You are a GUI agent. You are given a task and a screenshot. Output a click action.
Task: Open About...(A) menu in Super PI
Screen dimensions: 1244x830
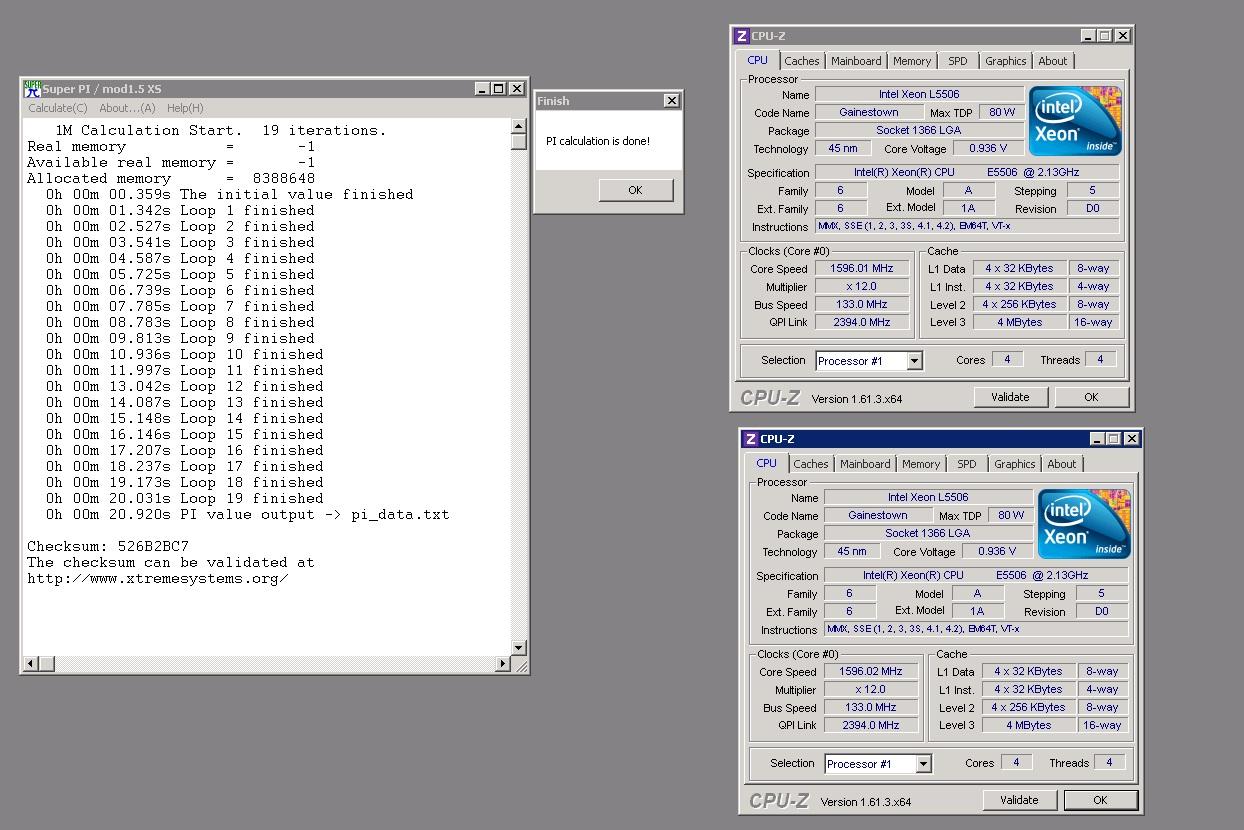point(127,108)
